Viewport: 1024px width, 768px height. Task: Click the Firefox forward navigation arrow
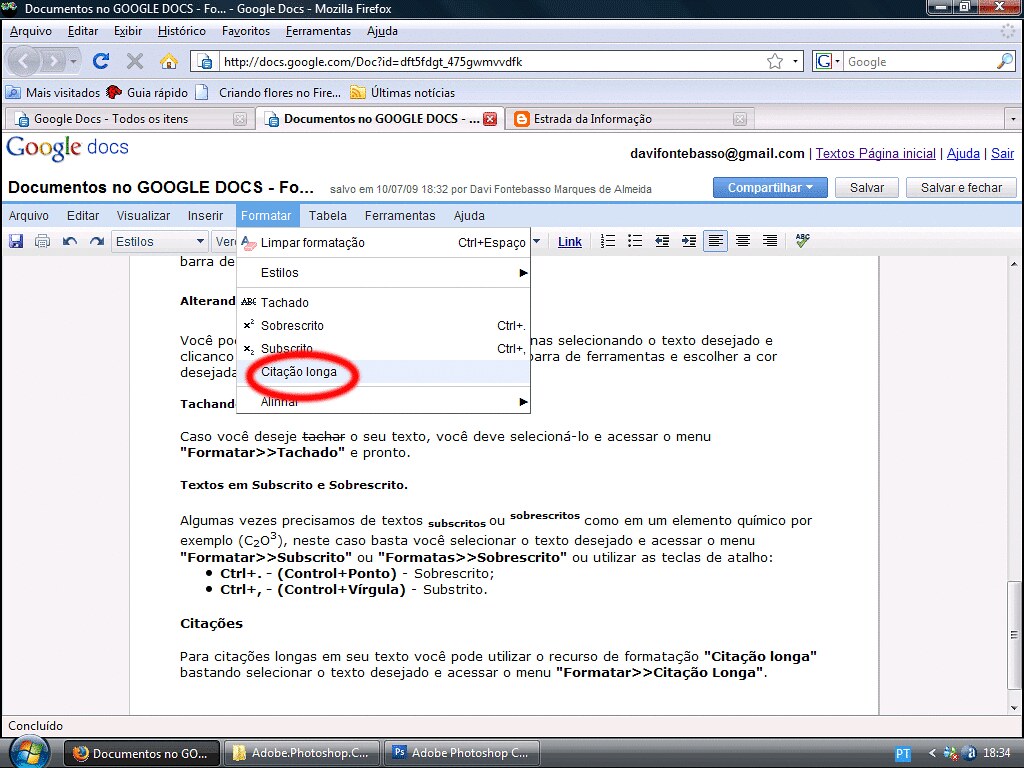click(x=53, y=61)
